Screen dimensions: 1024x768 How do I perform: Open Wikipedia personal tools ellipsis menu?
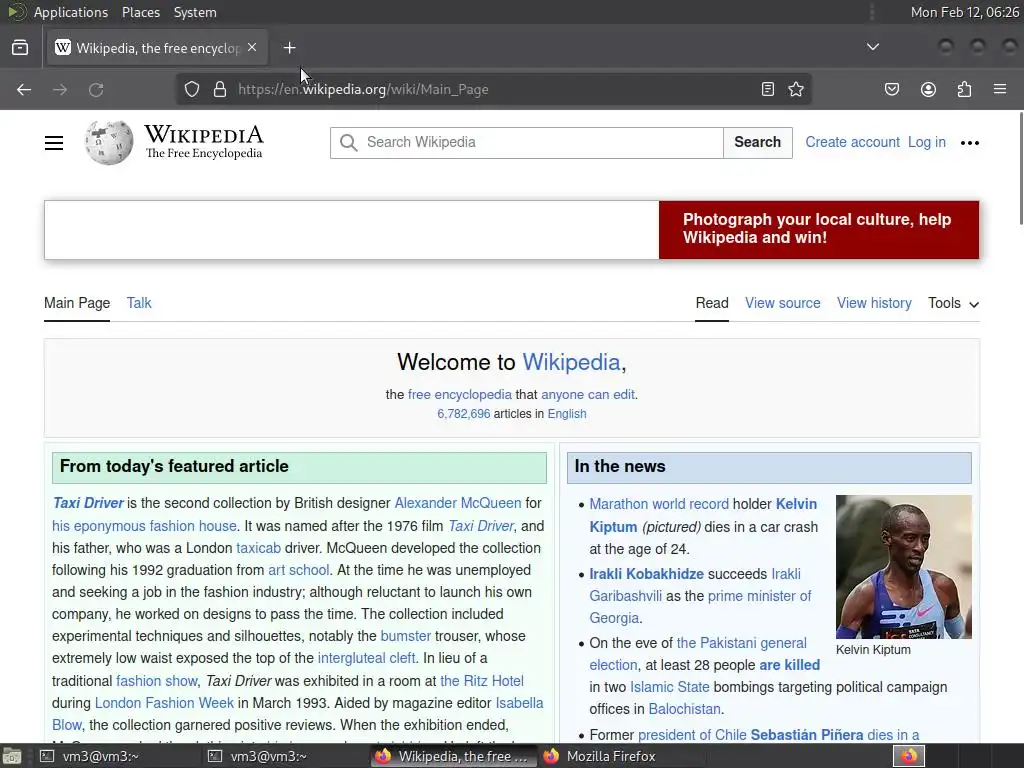(970, 143)
